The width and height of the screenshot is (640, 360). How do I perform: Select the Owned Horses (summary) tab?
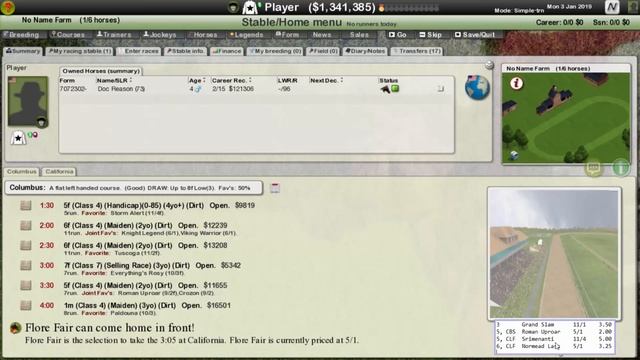coord(101,71)
